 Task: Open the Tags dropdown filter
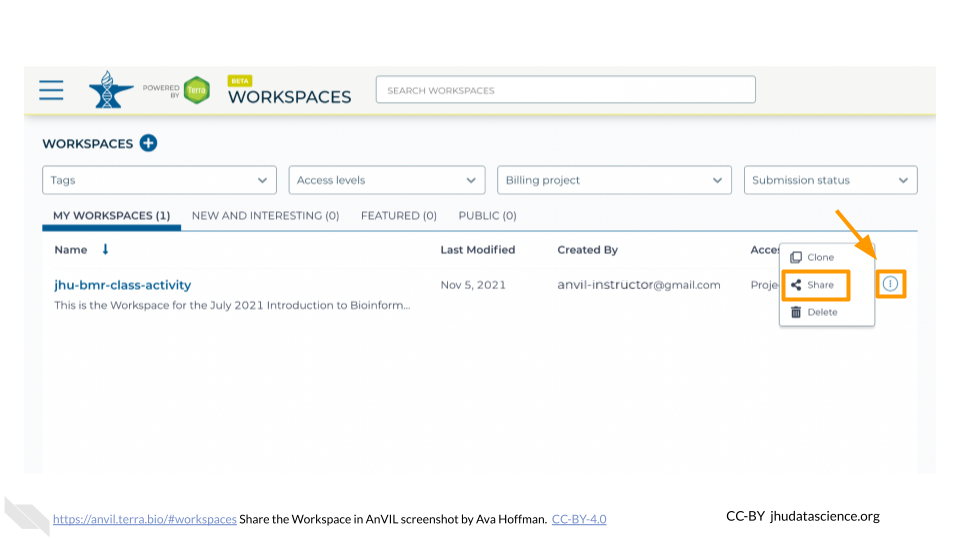(159, 180)
